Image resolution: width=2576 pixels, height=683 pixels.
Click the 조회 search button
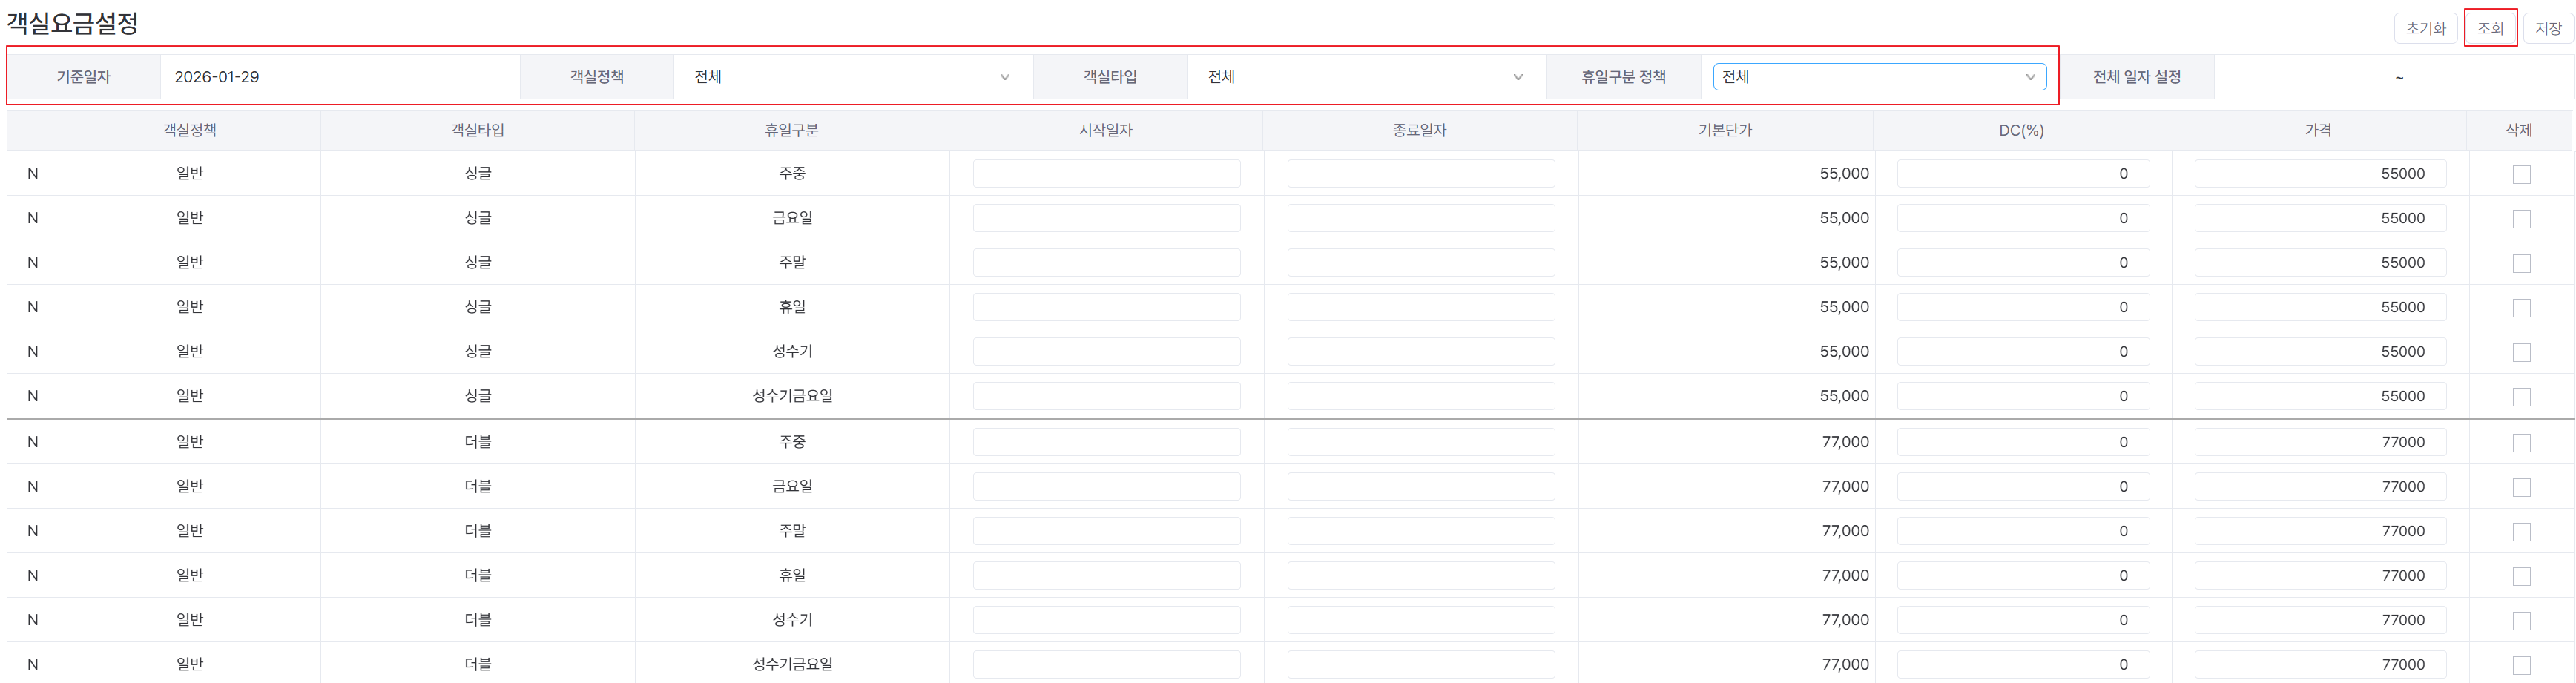click(2490, 28)
